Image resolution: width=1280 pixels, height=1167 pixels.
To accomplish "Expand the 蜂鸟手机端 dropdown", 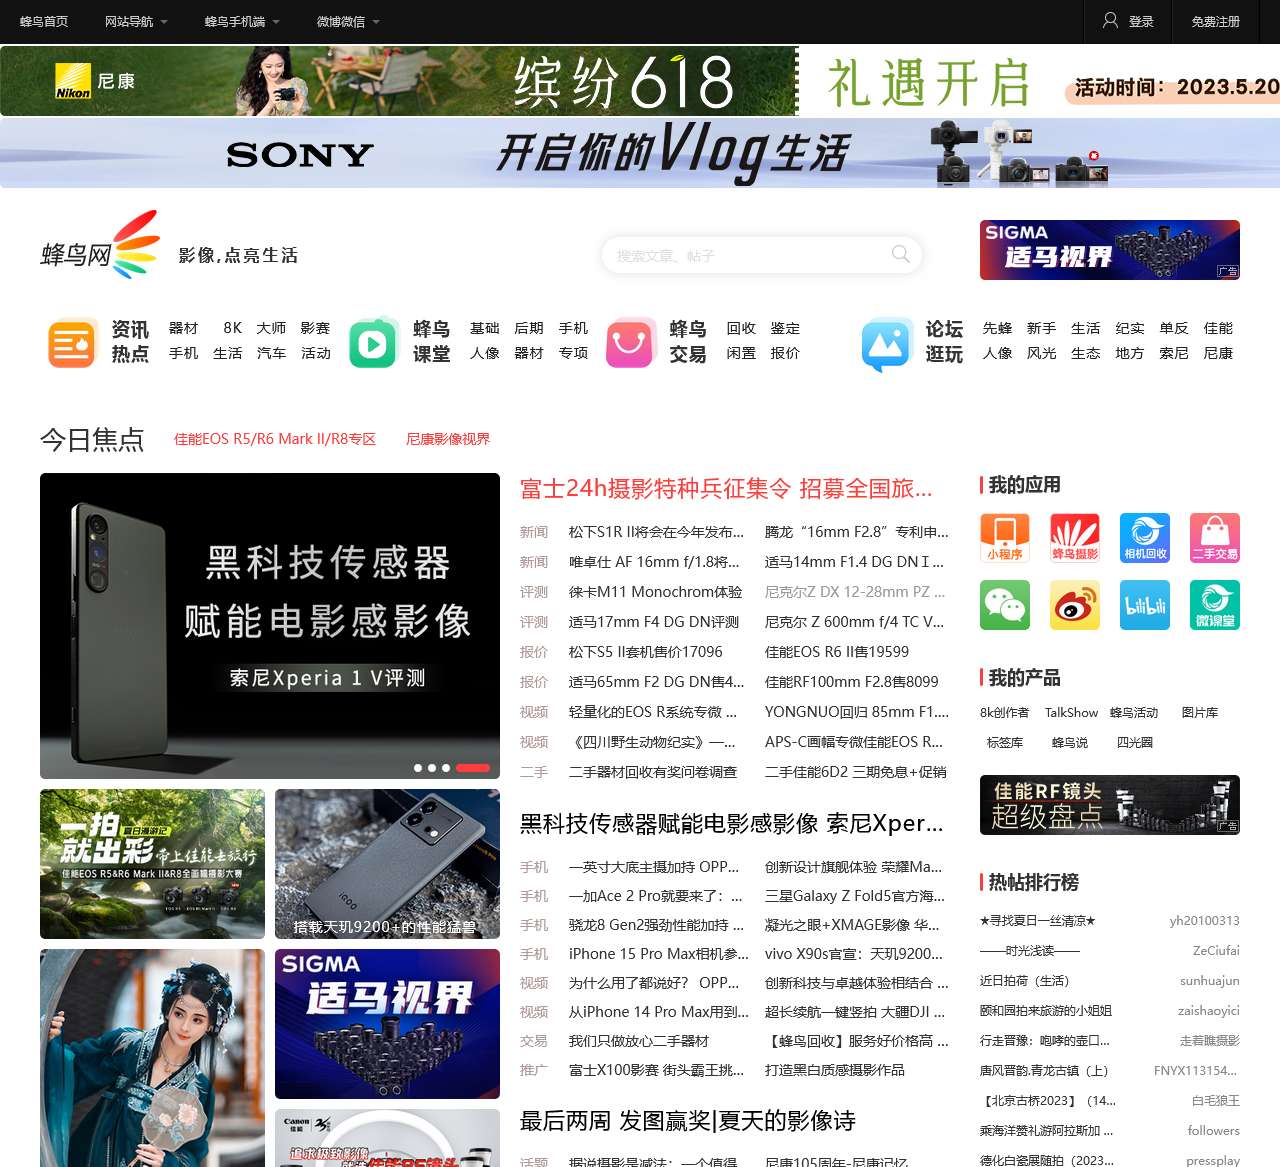I will 242,21.
